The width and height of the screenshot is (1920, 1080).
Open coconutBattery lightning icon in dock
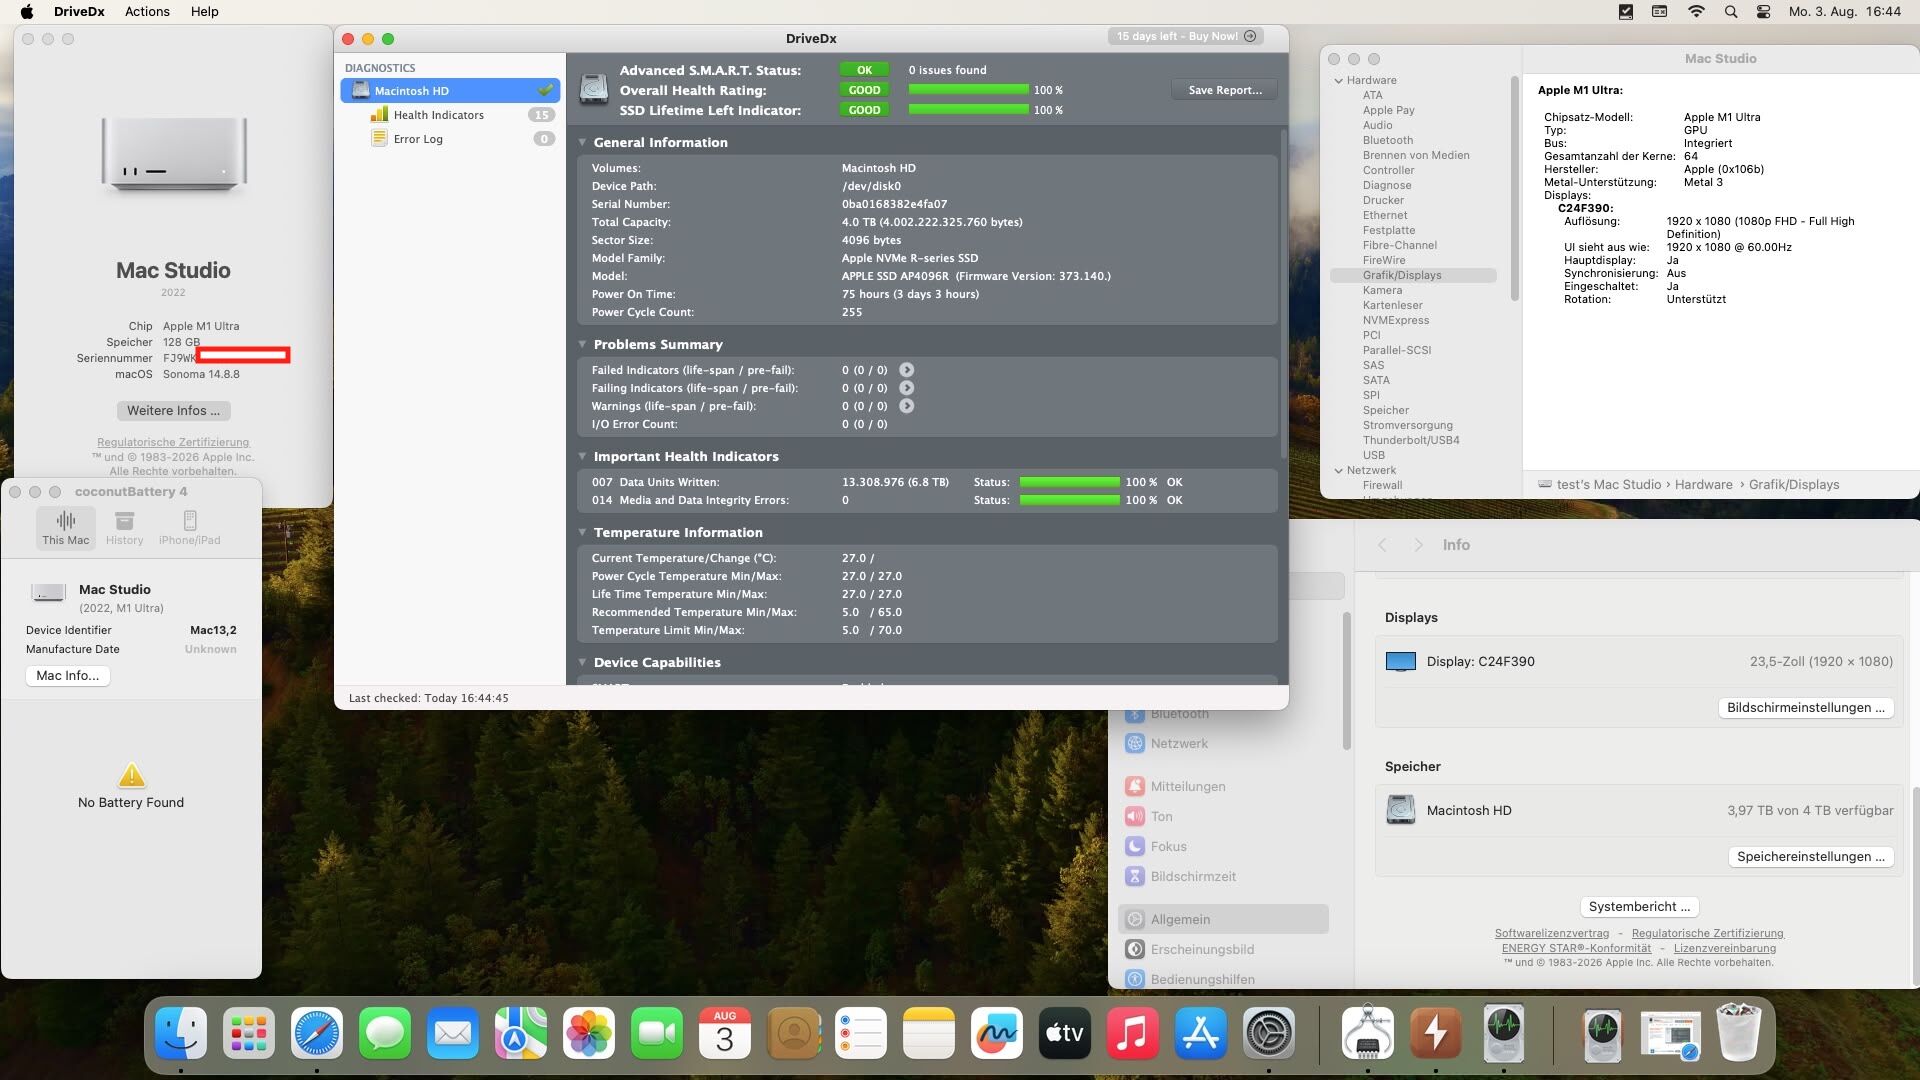[x=1436, y=1033]
